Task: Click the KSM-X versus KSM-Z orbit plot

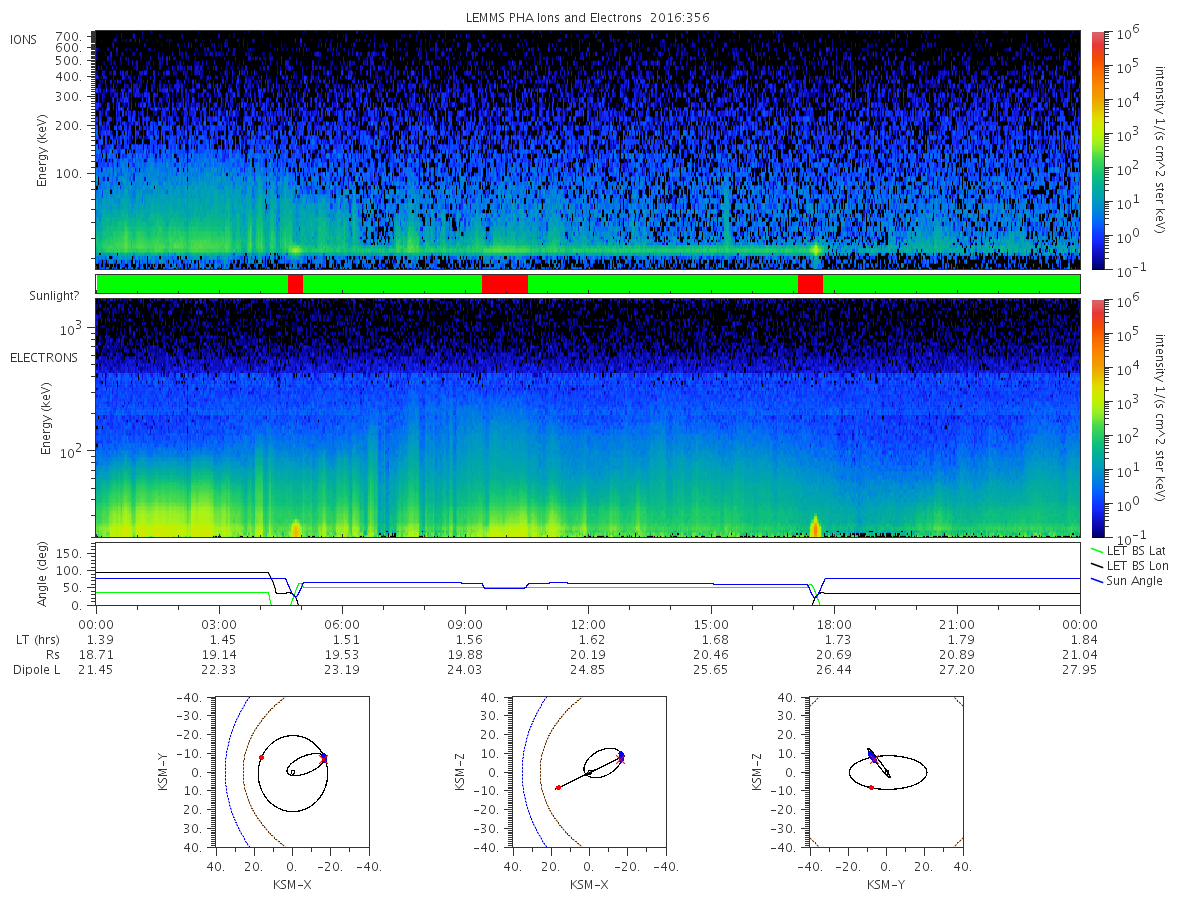Action: point(589,772)
